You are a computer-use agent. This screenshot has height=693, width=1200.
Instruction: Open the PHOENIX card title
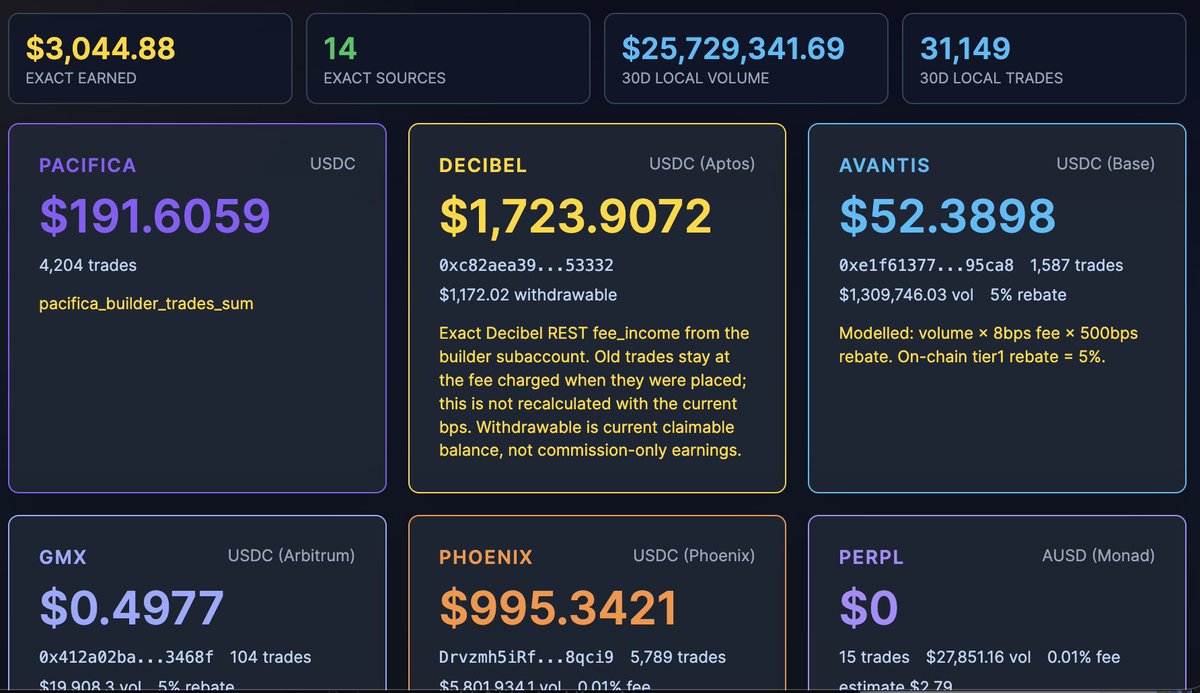486,557
